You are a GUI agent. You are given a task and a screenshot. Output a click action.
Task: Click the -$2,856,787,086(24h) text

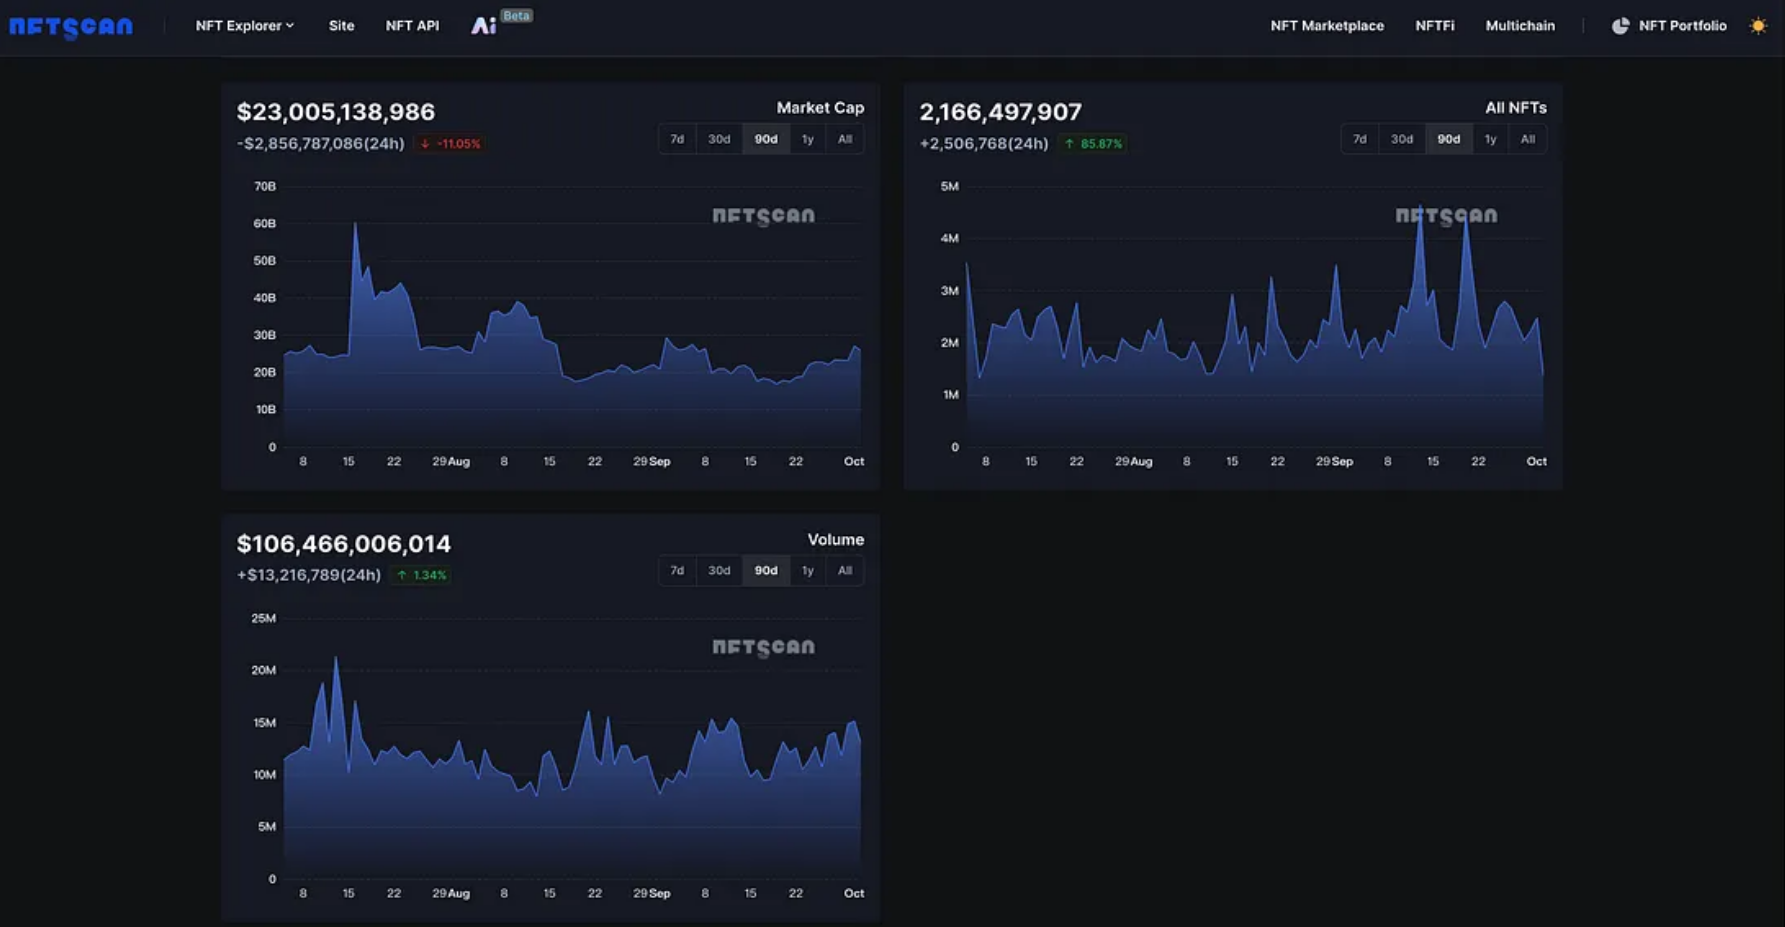[321, 144]
